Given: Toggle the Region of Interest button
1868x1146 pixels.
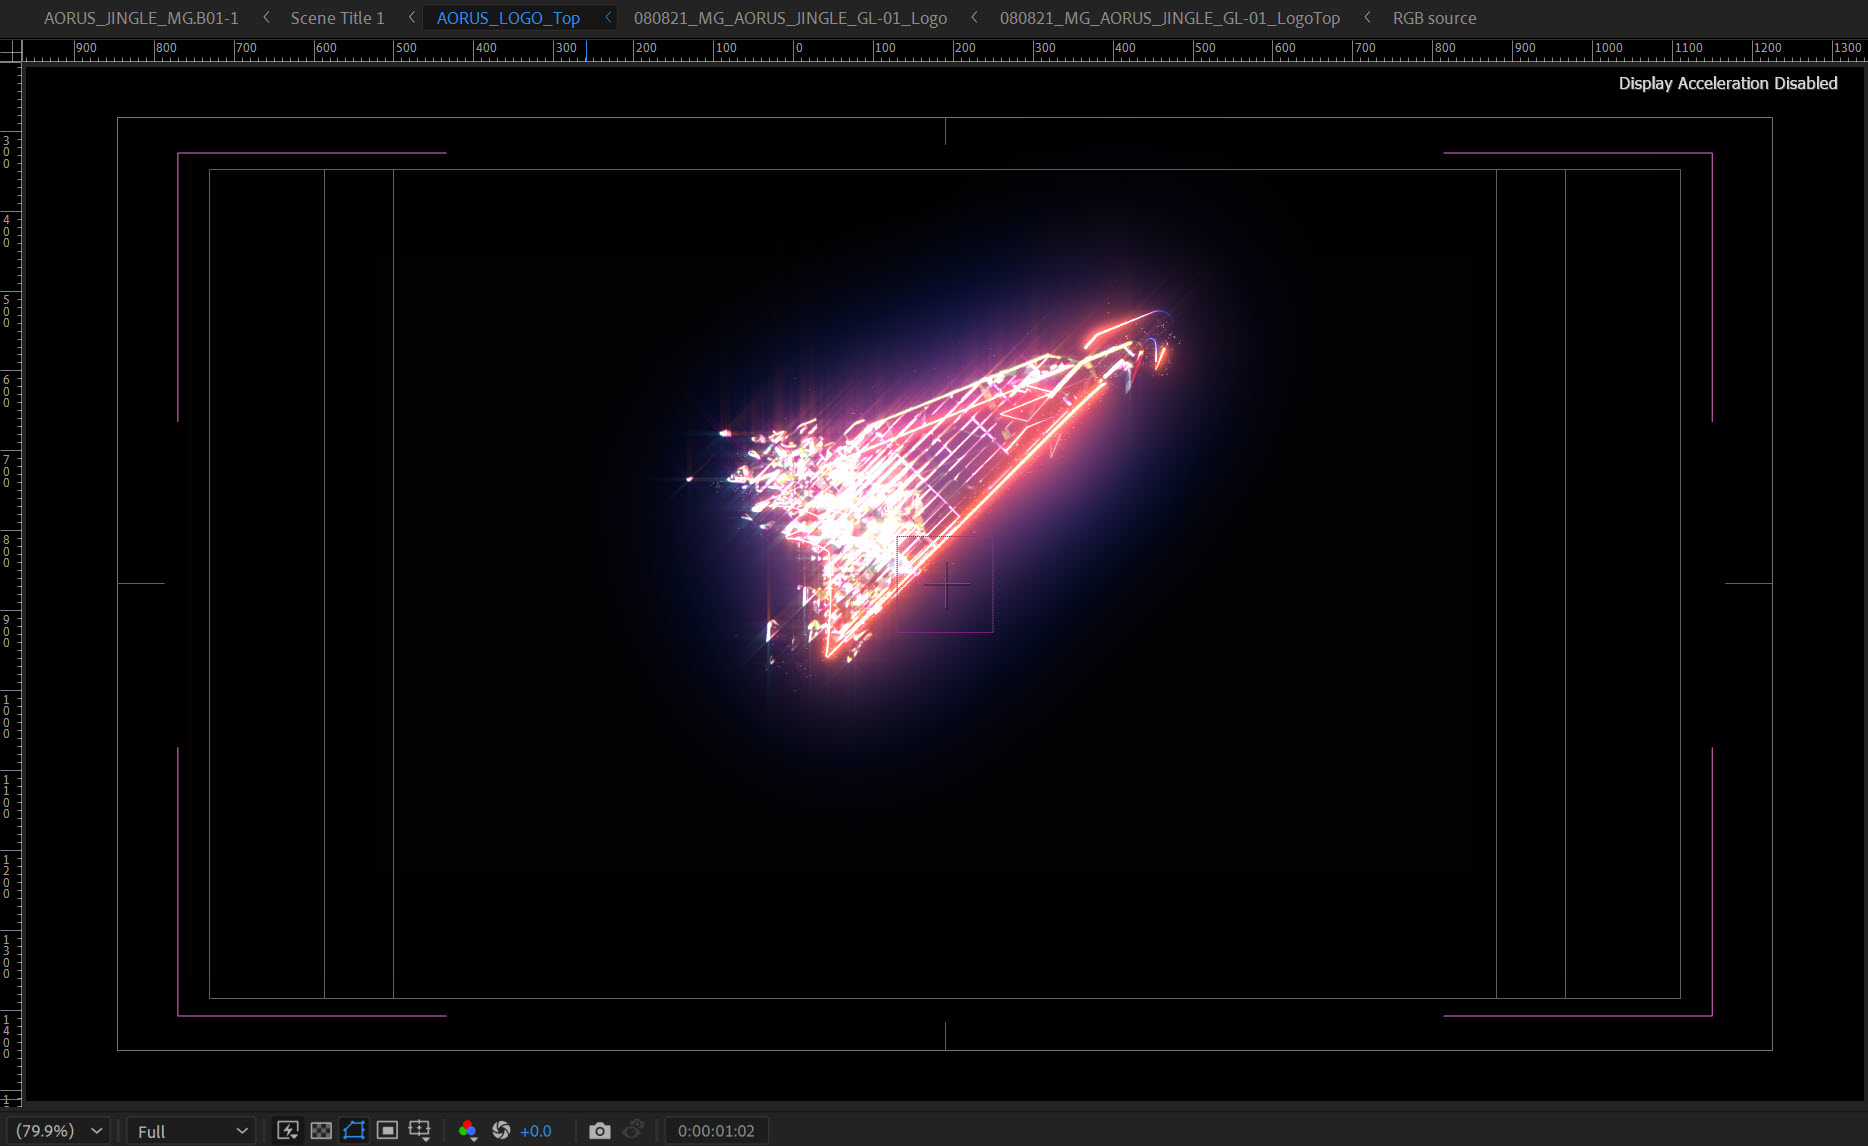Looking at the screenshot, I should click(x=387, y=1130).
